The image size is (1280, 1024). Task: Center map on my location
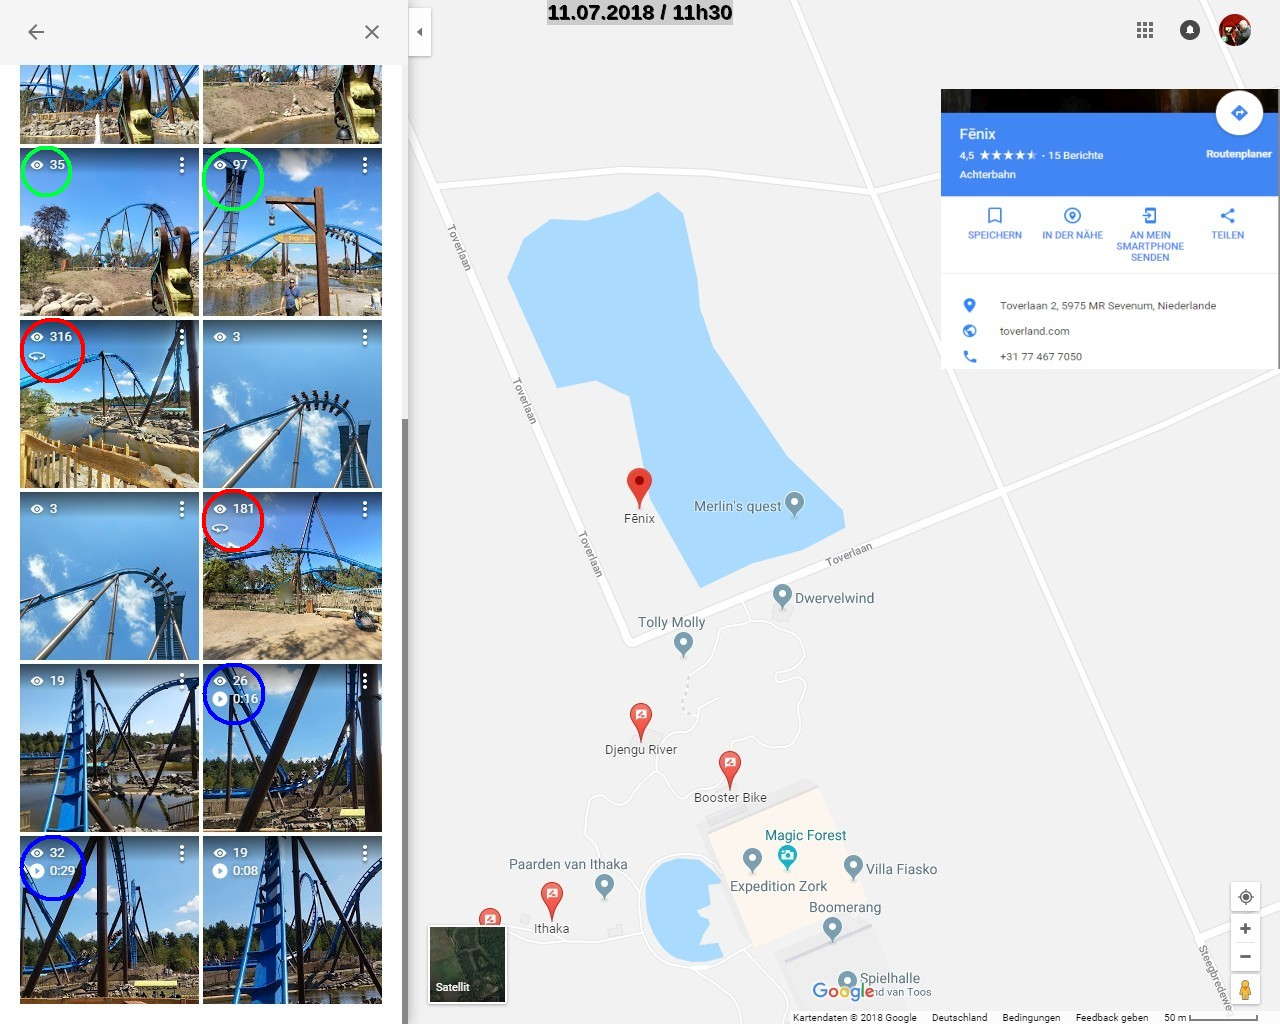(1246, 897)
